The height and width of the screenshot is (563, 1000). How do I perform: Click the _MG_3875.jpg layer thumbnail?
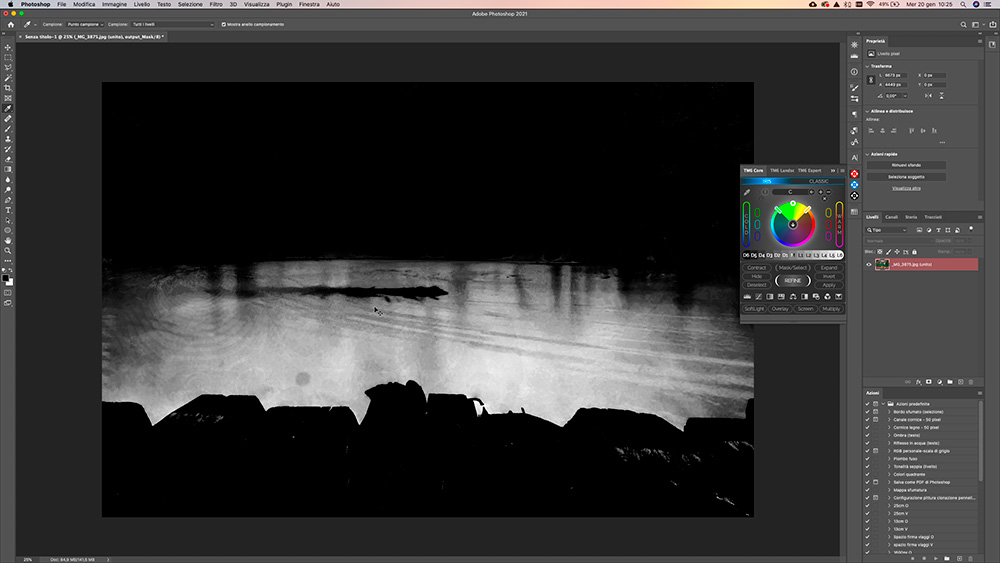[x=882, y=265]
